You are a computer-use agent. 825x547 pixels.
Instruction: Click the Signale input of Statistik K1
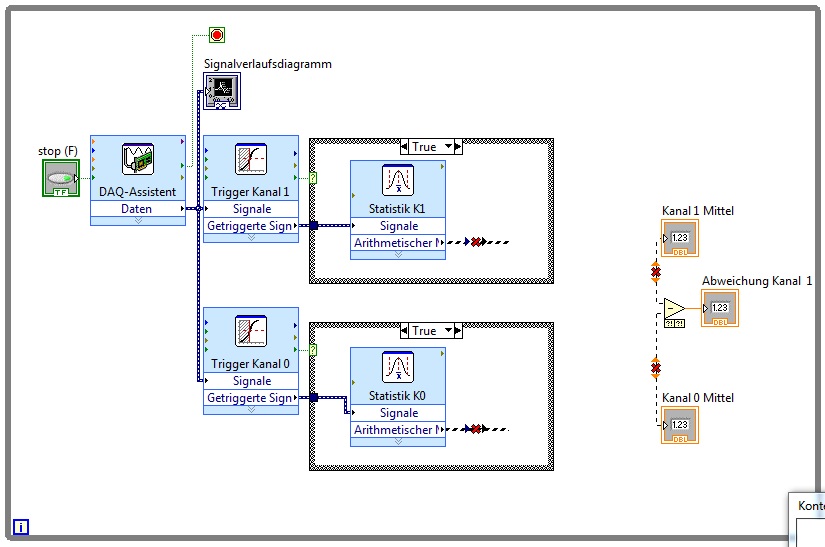[x=398, y=226]
